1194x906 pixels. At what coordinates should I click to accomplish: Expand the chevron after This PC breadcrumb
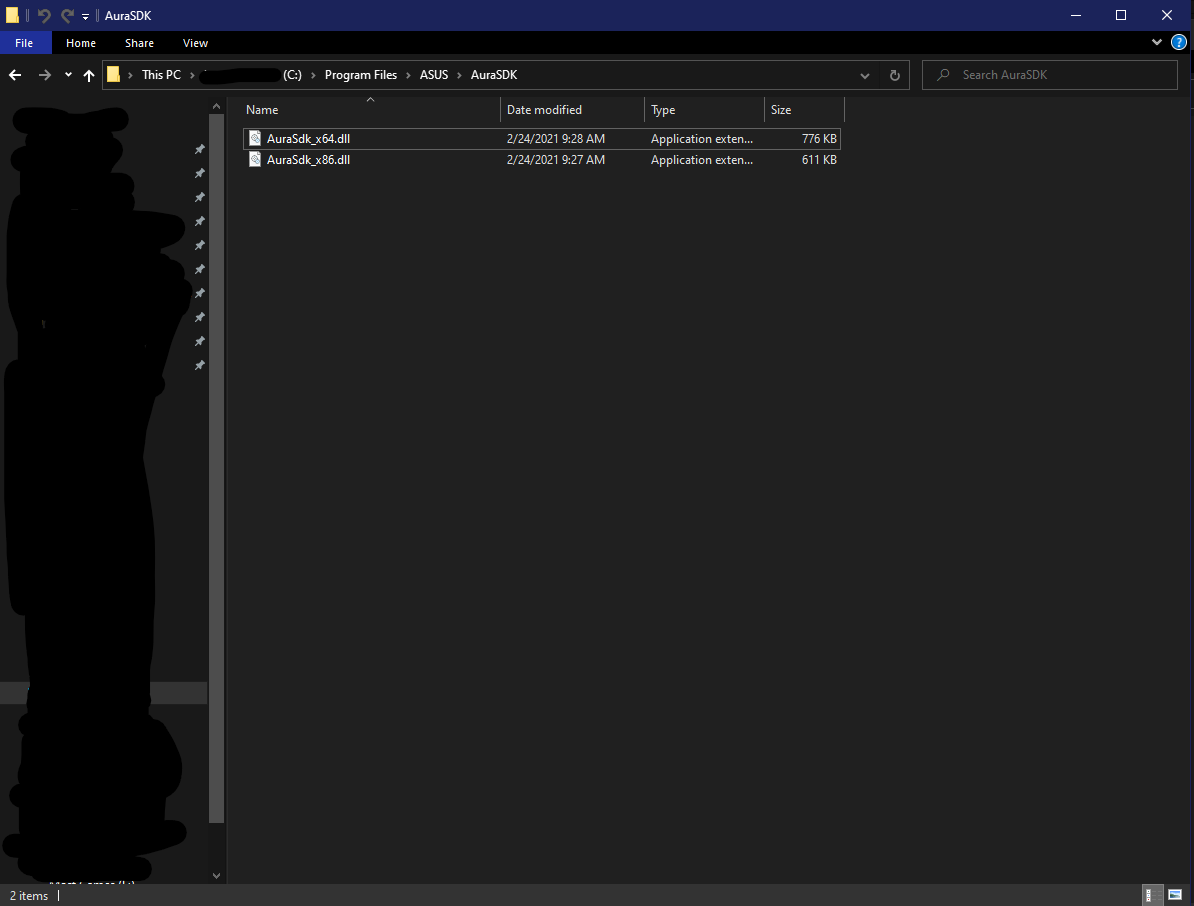(192, 75)
